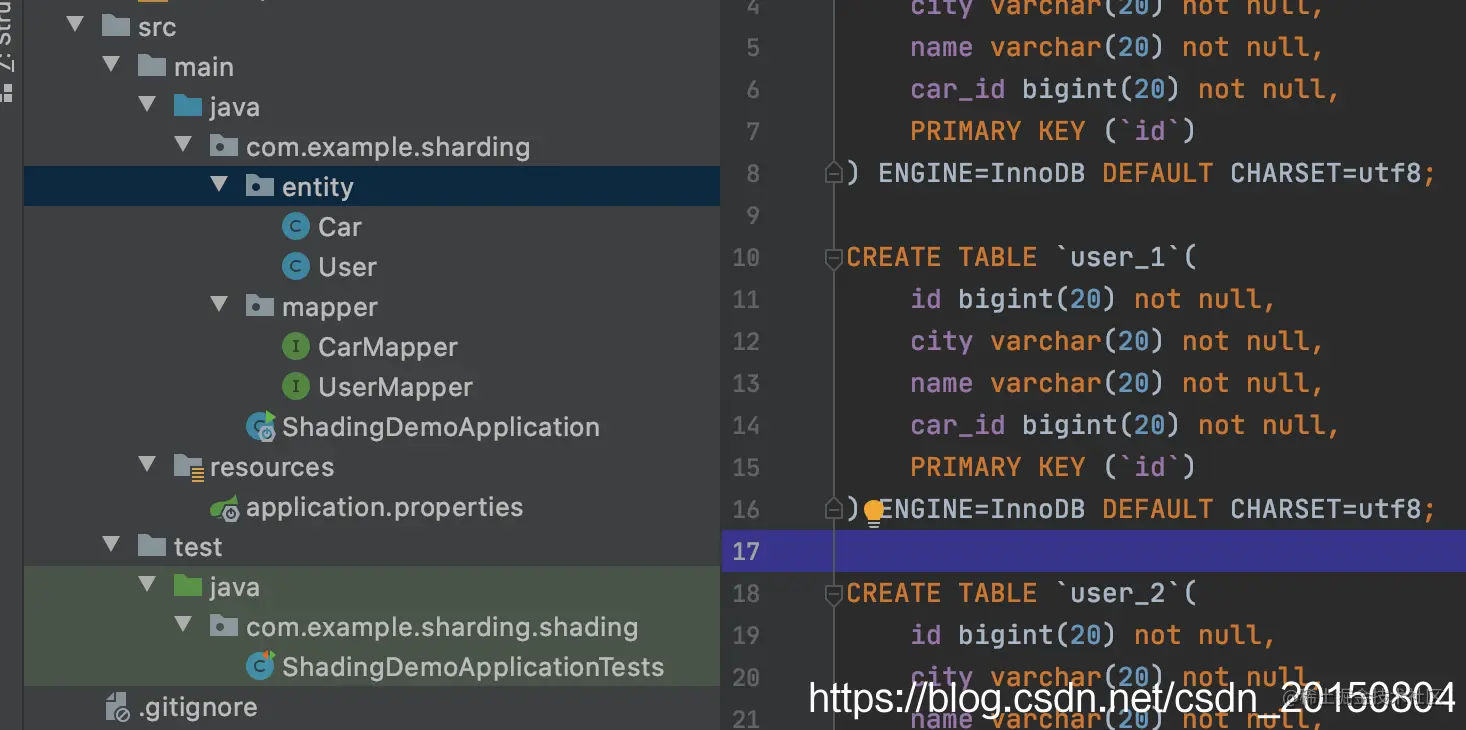Select Car in the project tree
This screenshot has width=1466, height=730.
click(x=340, y=227)
